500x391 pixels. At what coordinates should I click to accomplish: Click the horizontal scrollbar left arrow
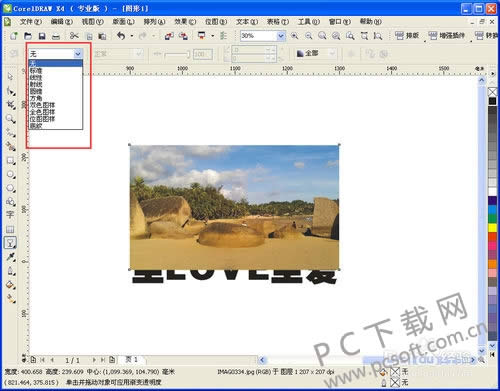tap(262, 360)
